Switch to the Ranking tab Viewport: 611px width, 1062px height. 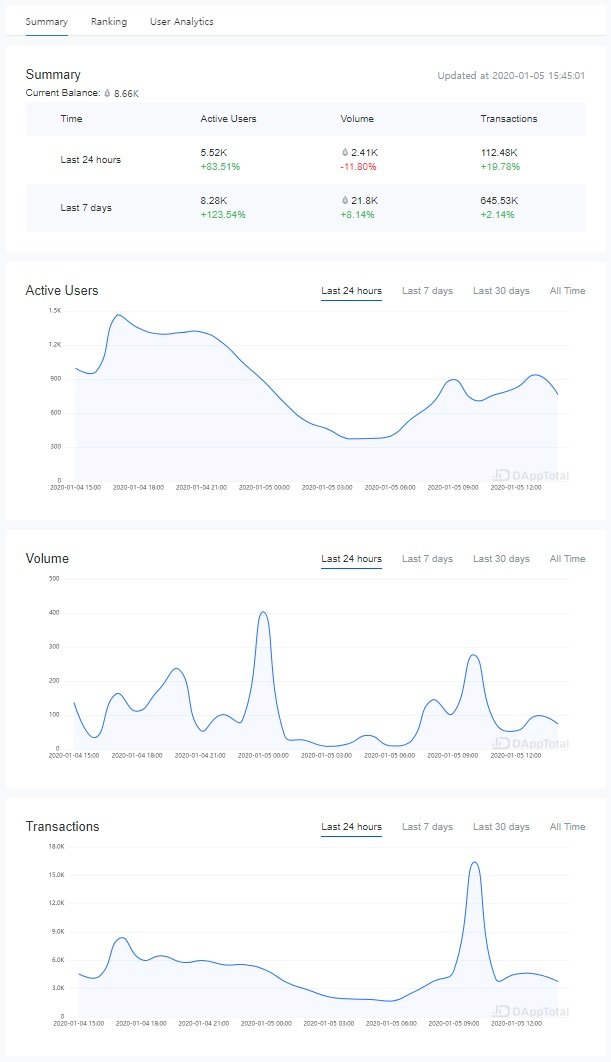[x=108, y=21]
